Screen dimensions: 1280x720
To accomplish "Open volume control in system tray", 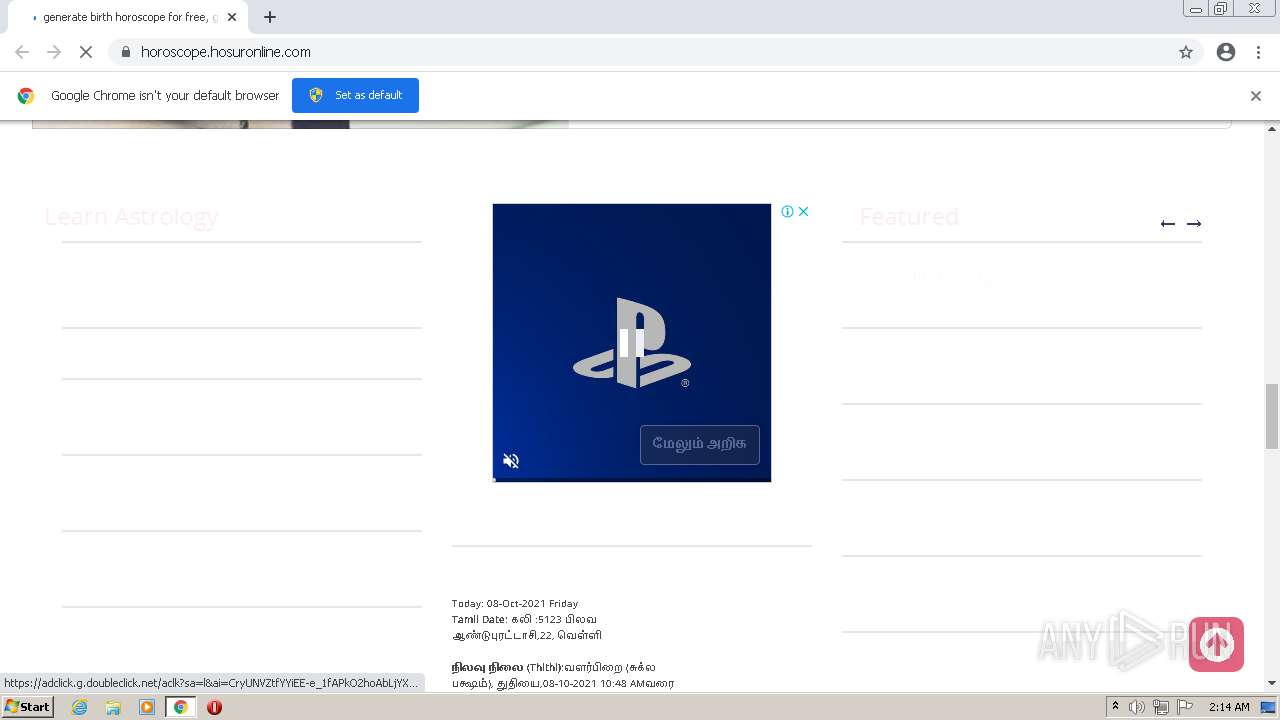I will [1137, 707].
